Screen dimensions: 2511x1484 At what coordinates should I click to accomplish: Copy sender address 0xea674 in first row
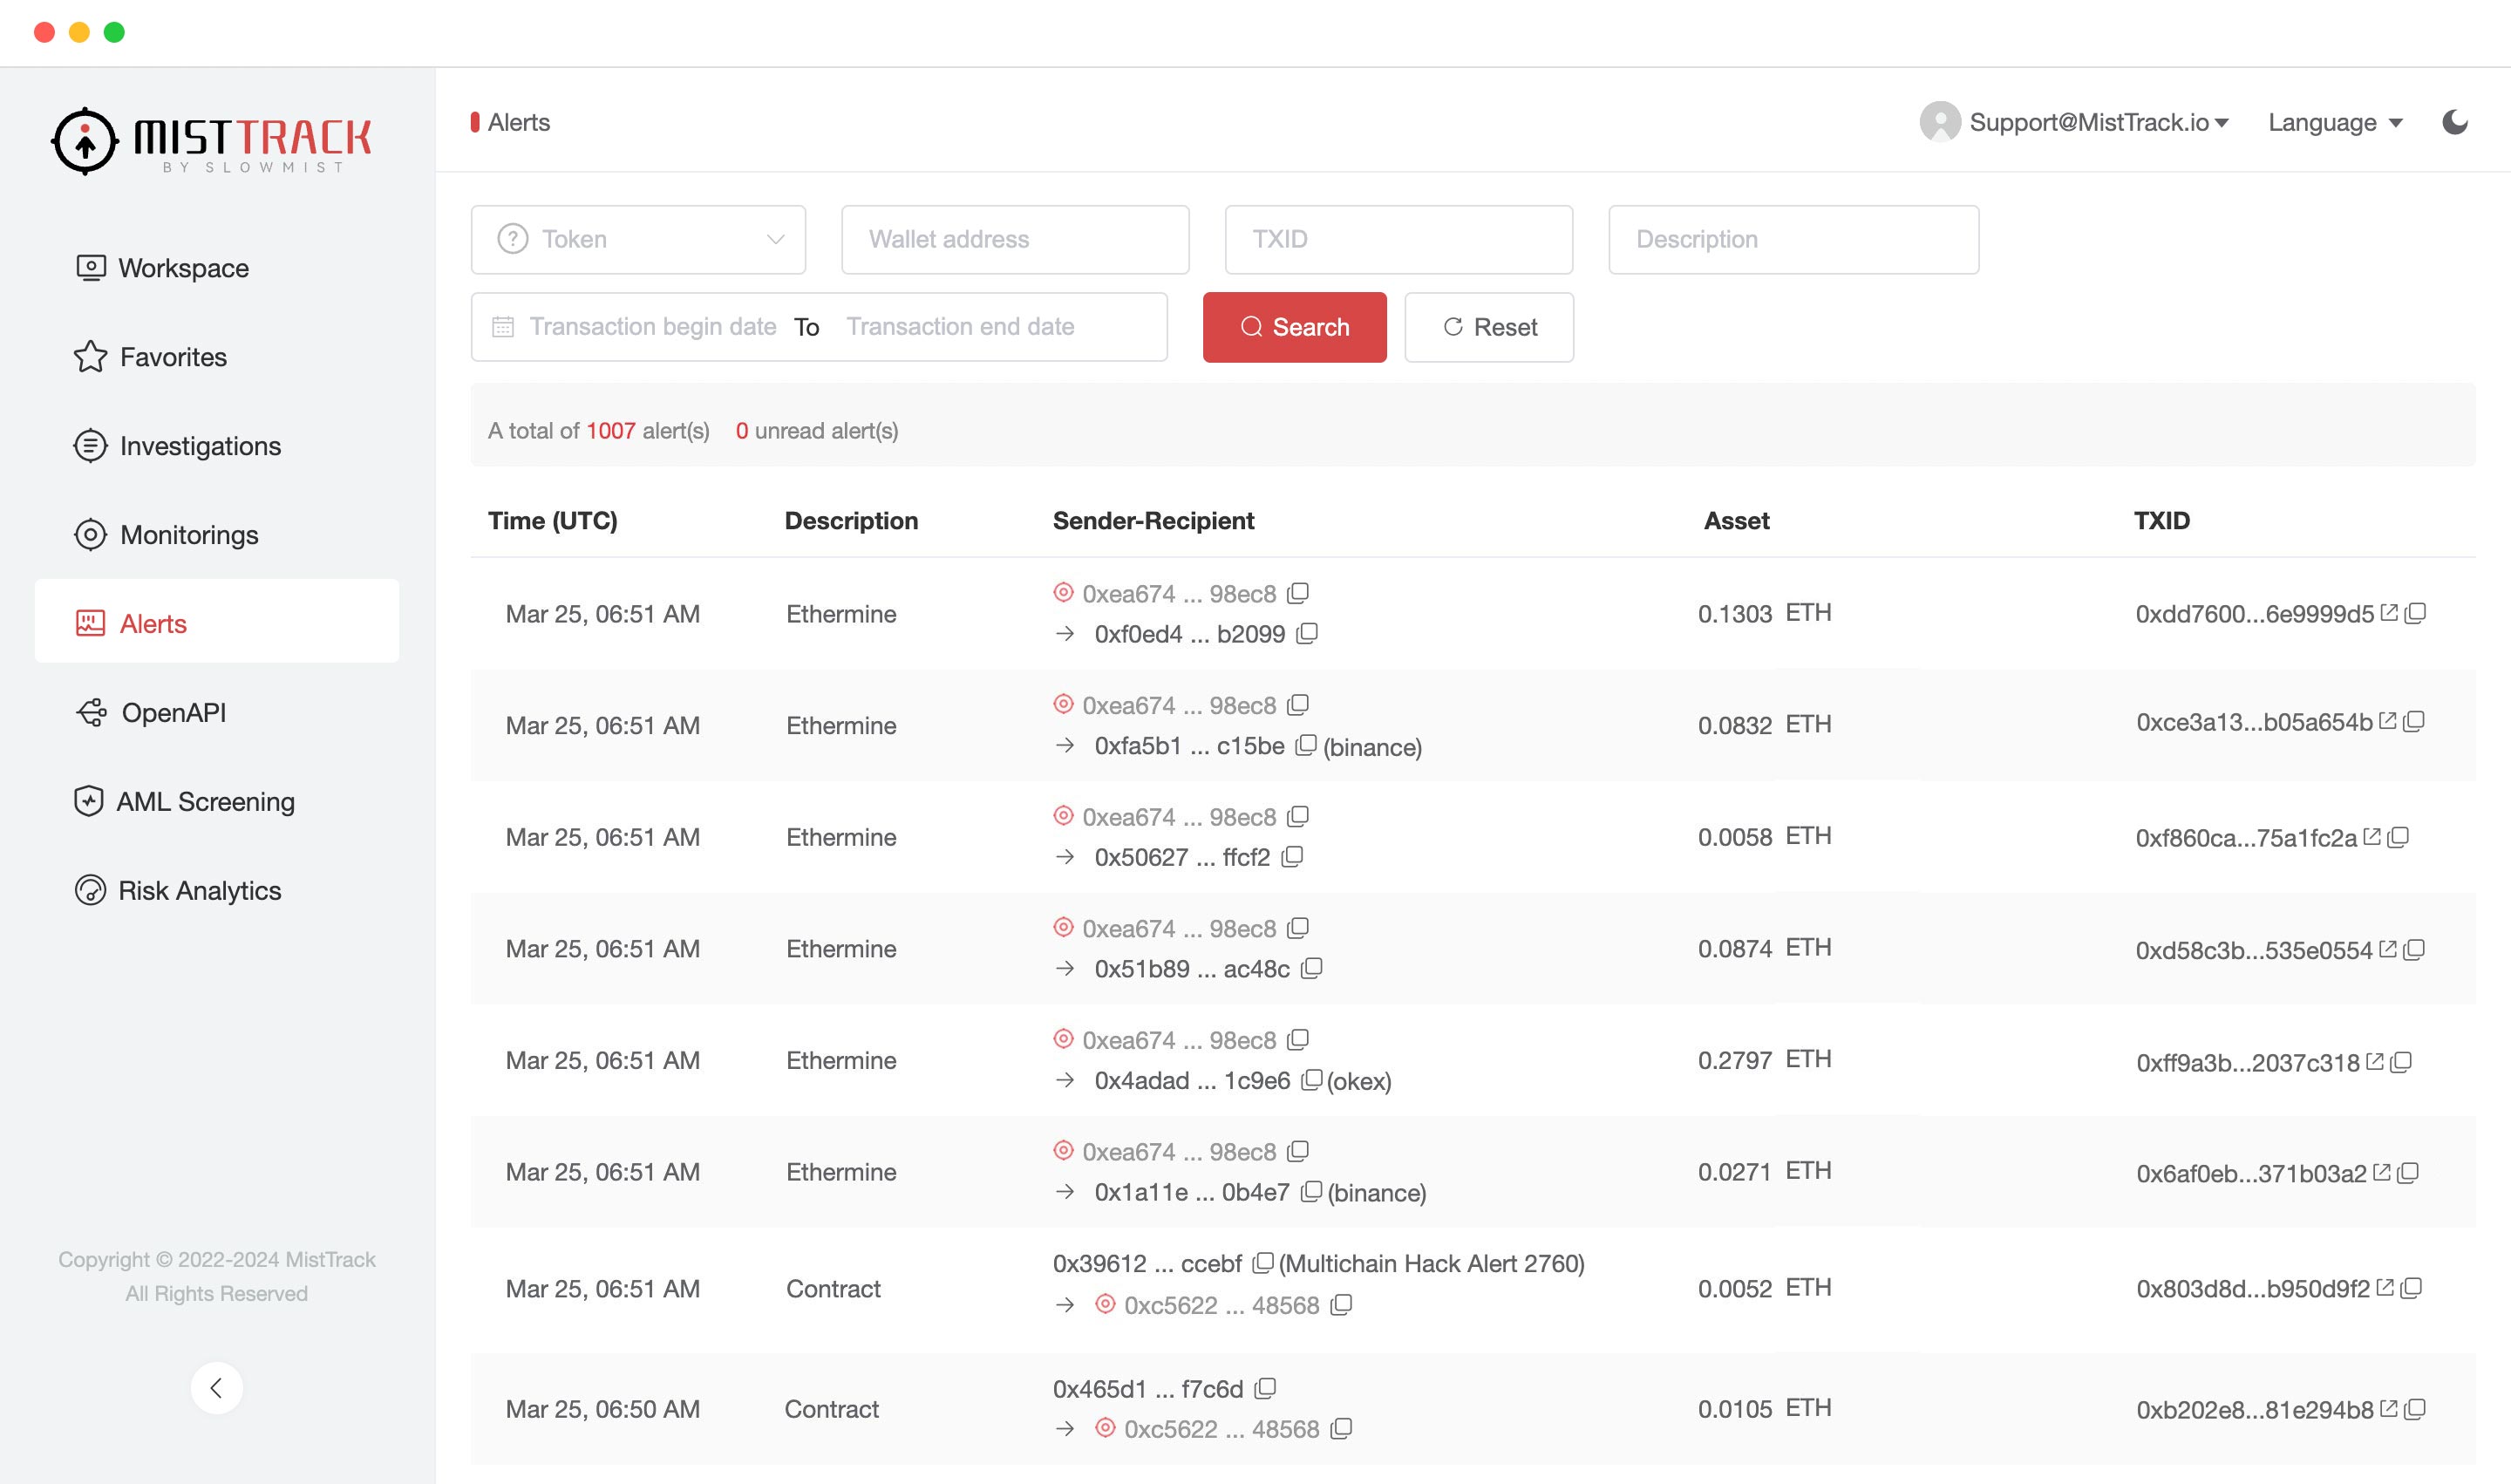[x=1298, y=593]
